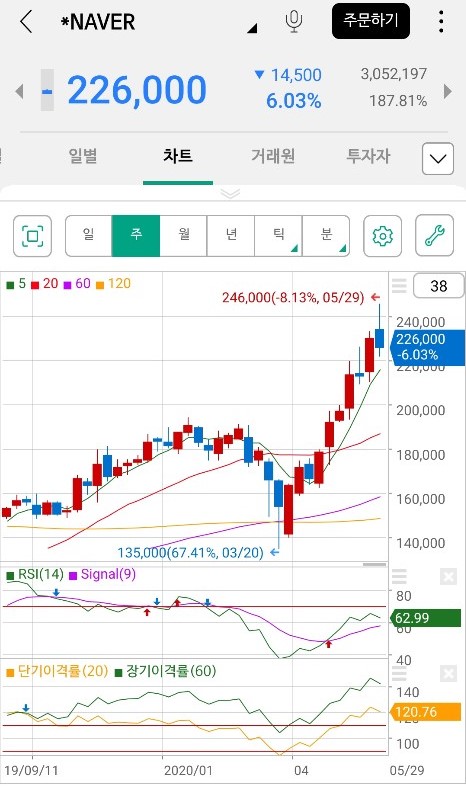Image resolution: width=466 pixels, height=787 pixels.
Task: Open the 거래원 tab
Action: pos(273,156)
